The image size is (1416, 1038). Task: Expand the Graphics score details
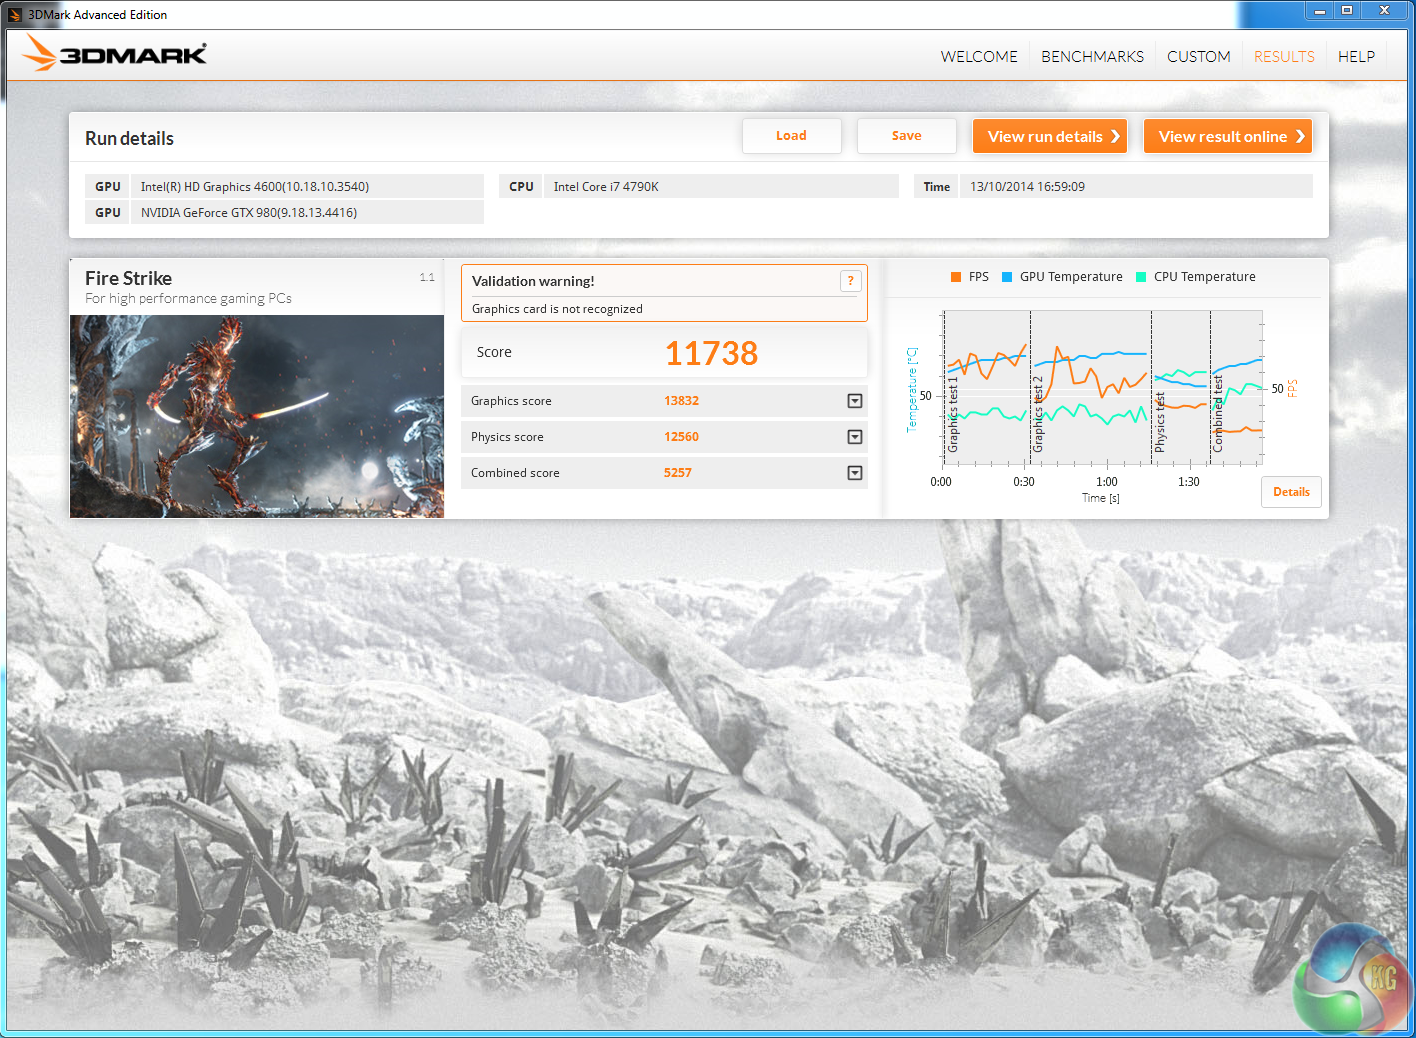click(x=855, y=401)
